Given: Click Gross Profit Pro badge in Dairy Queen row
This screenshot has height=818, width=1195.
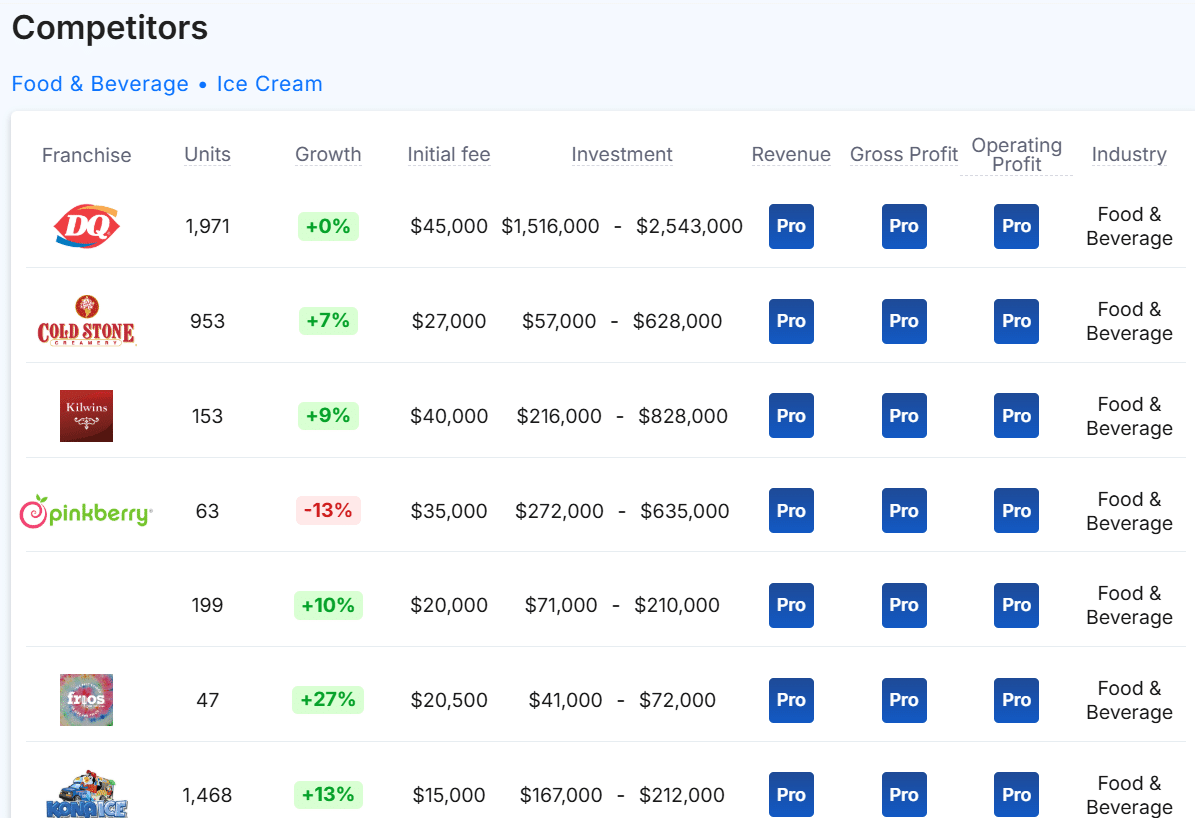Looking at the screenshot, I should 904,226.
